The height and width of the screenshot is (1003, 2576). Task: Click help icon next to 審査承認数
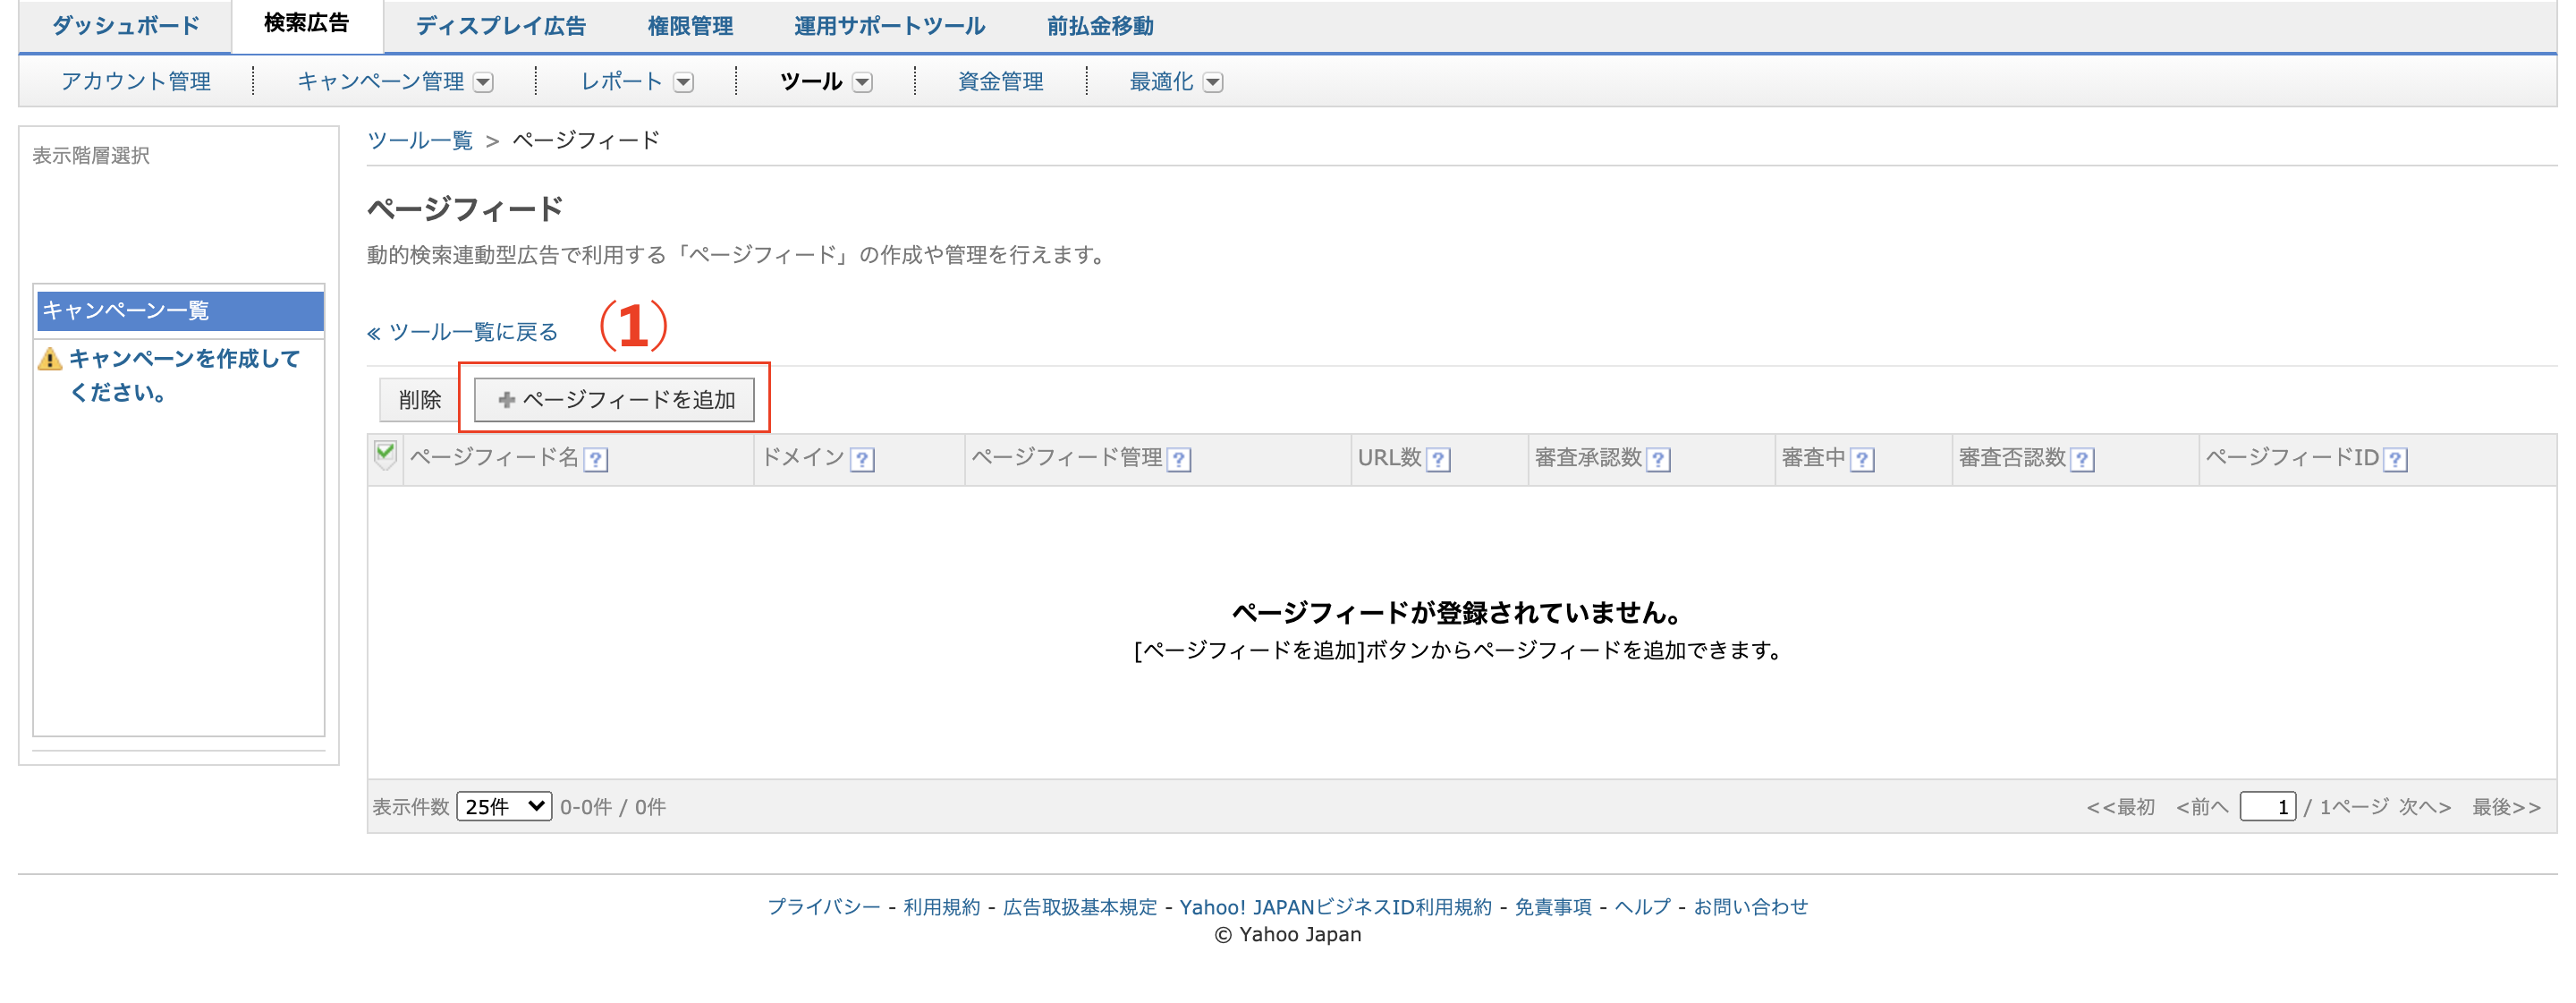click(1658, 459)
